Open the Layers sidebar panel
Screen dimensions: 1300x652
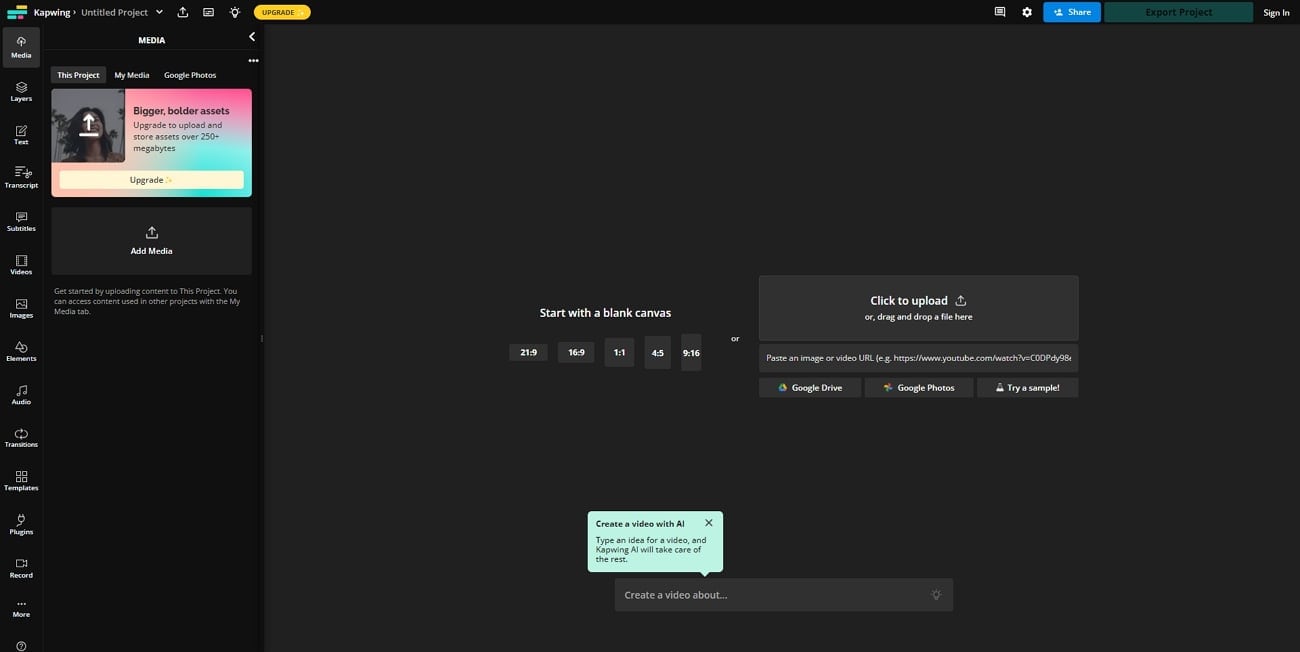[x=21, y=91]
